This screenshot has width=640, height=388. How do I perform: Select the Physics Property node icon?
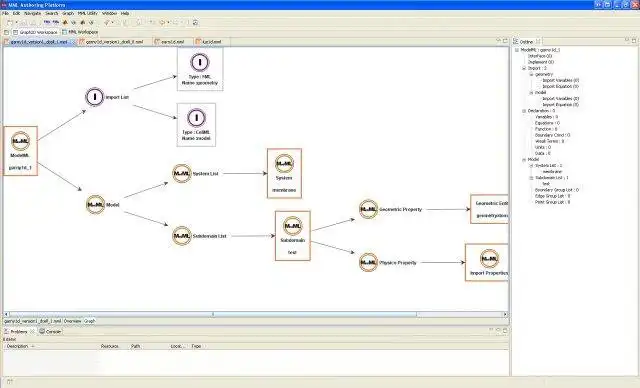(368, 262)
